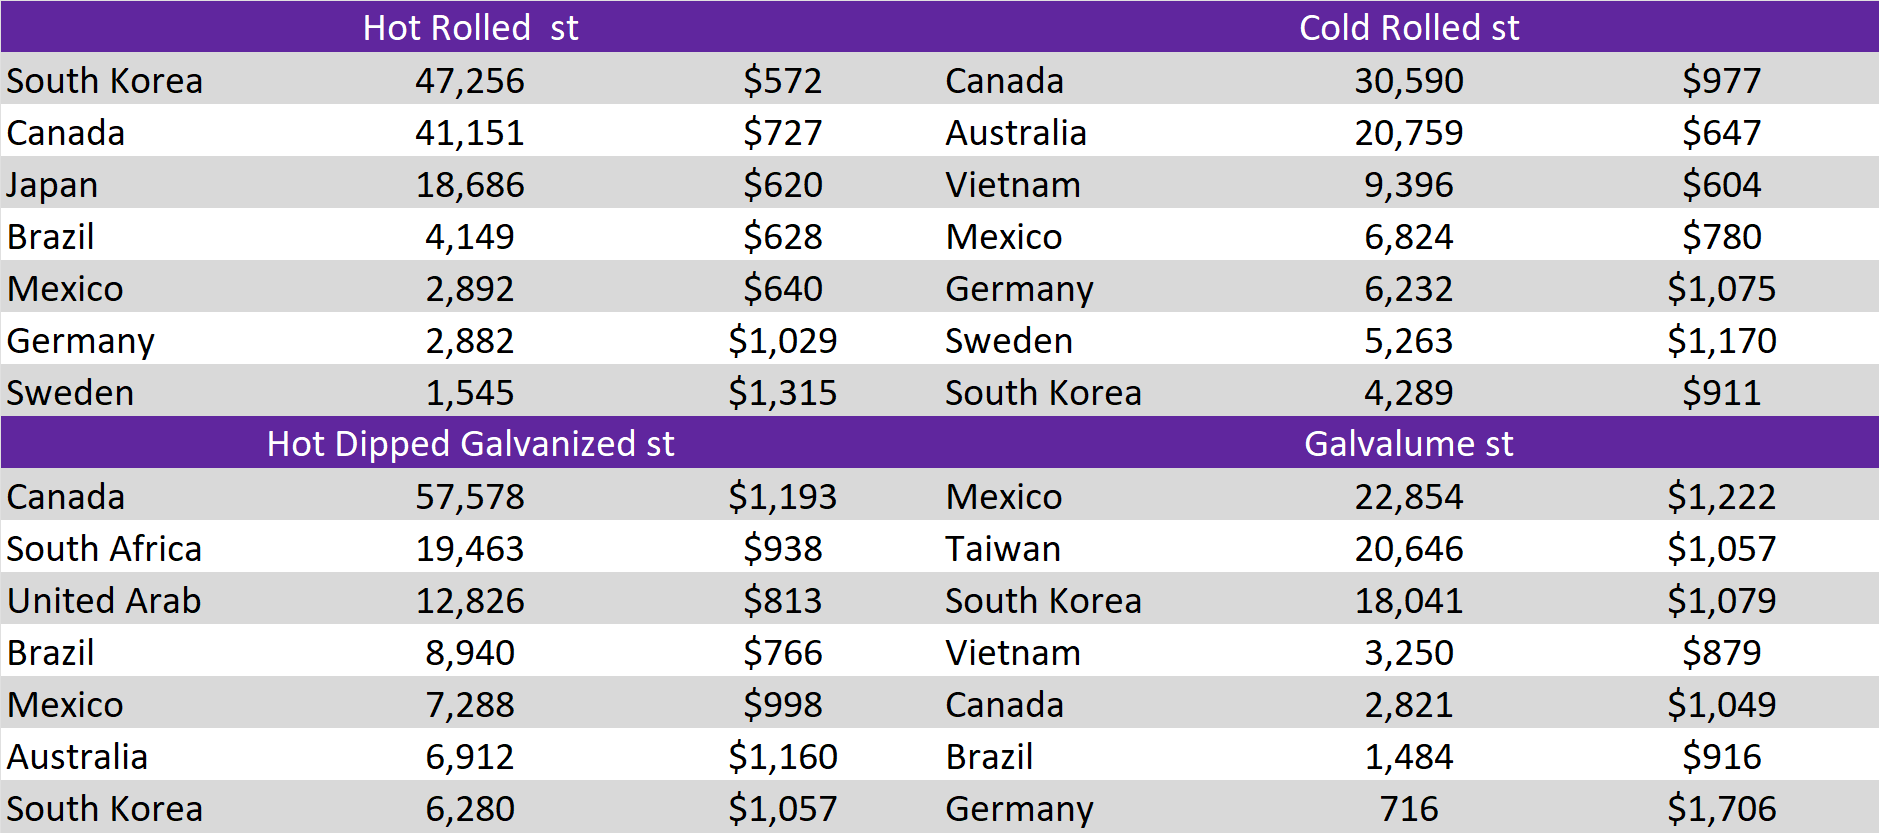The image size is (1879, 833).
Task: Click the 9,396 Vietnam tonnage cell
Action: tap(1408, 185)
